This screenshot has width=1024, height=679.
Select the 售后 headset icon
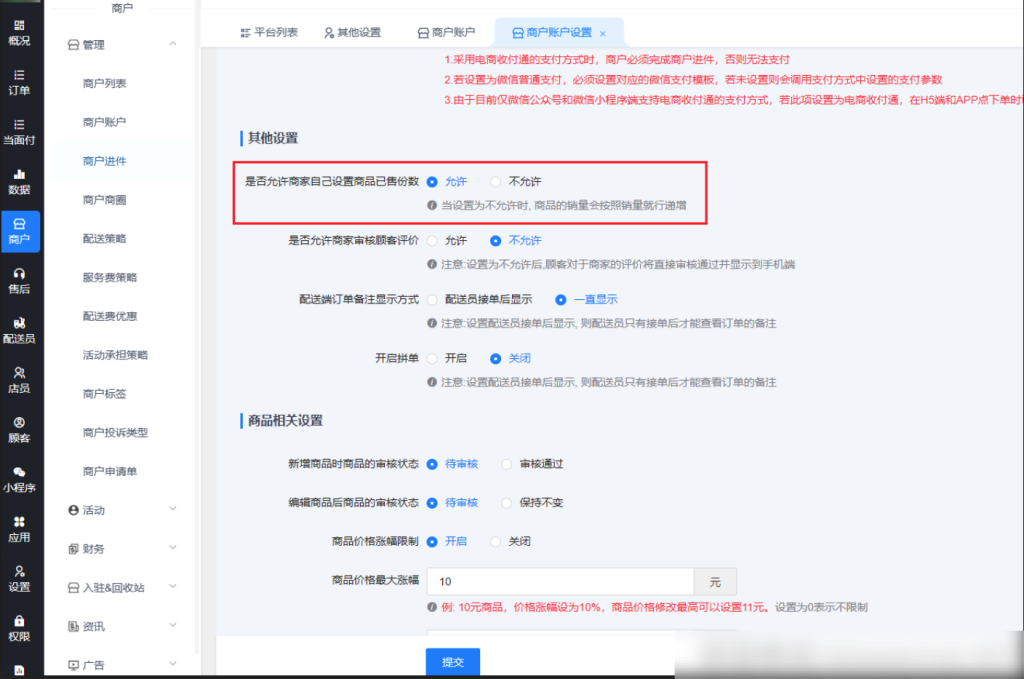19,280
